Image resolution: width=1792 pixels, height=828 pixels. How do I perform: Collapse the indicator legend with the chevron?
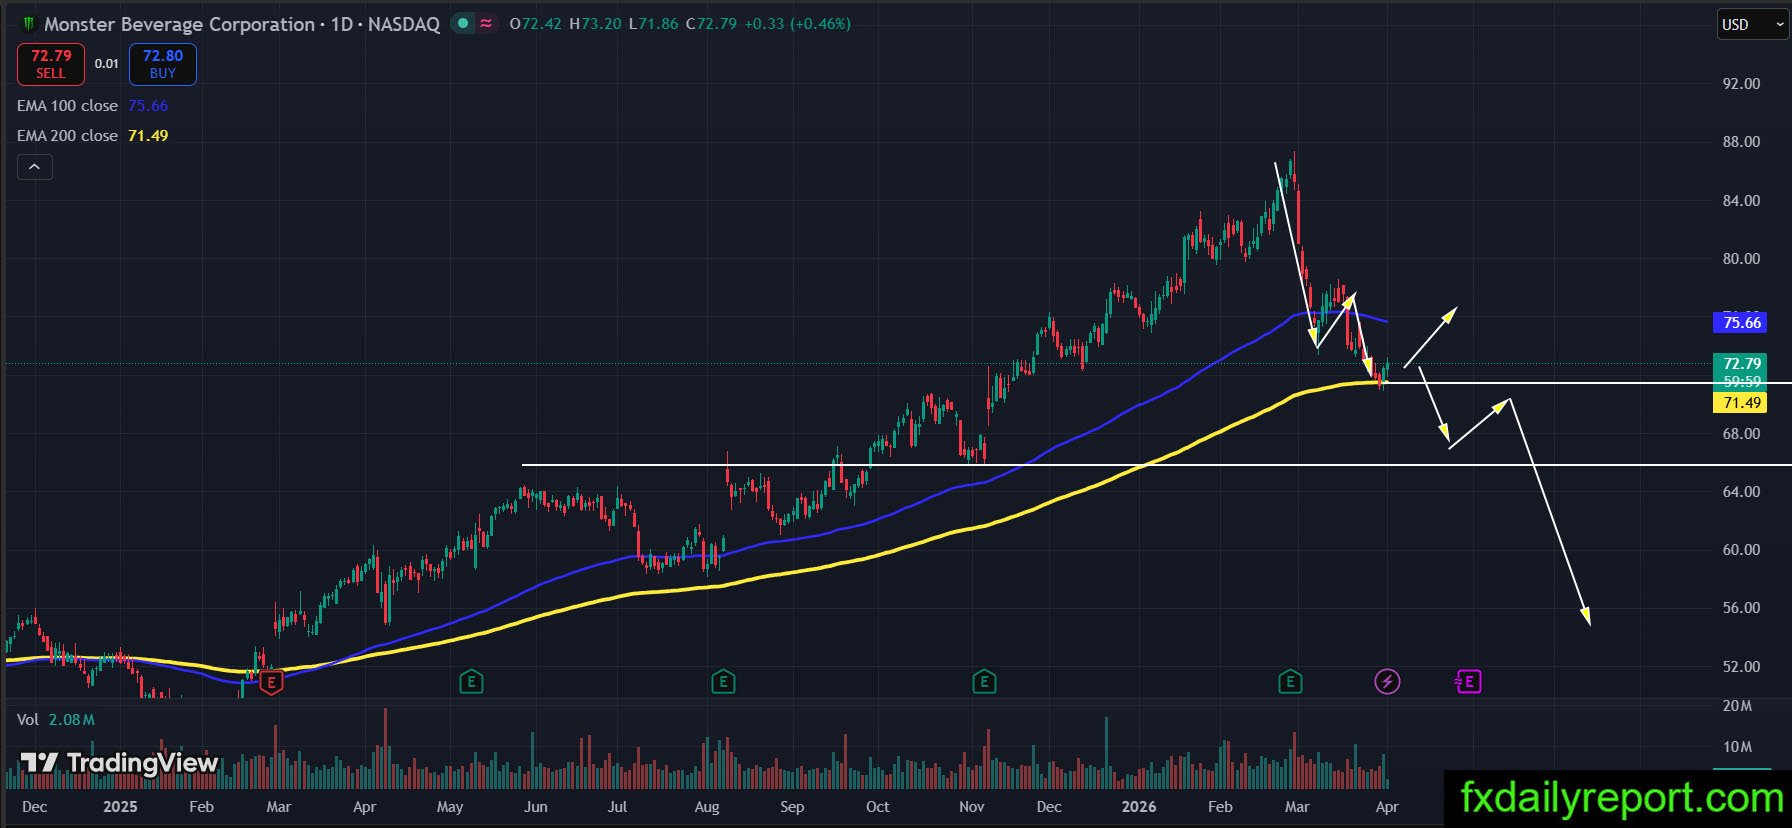pos(34,167)
